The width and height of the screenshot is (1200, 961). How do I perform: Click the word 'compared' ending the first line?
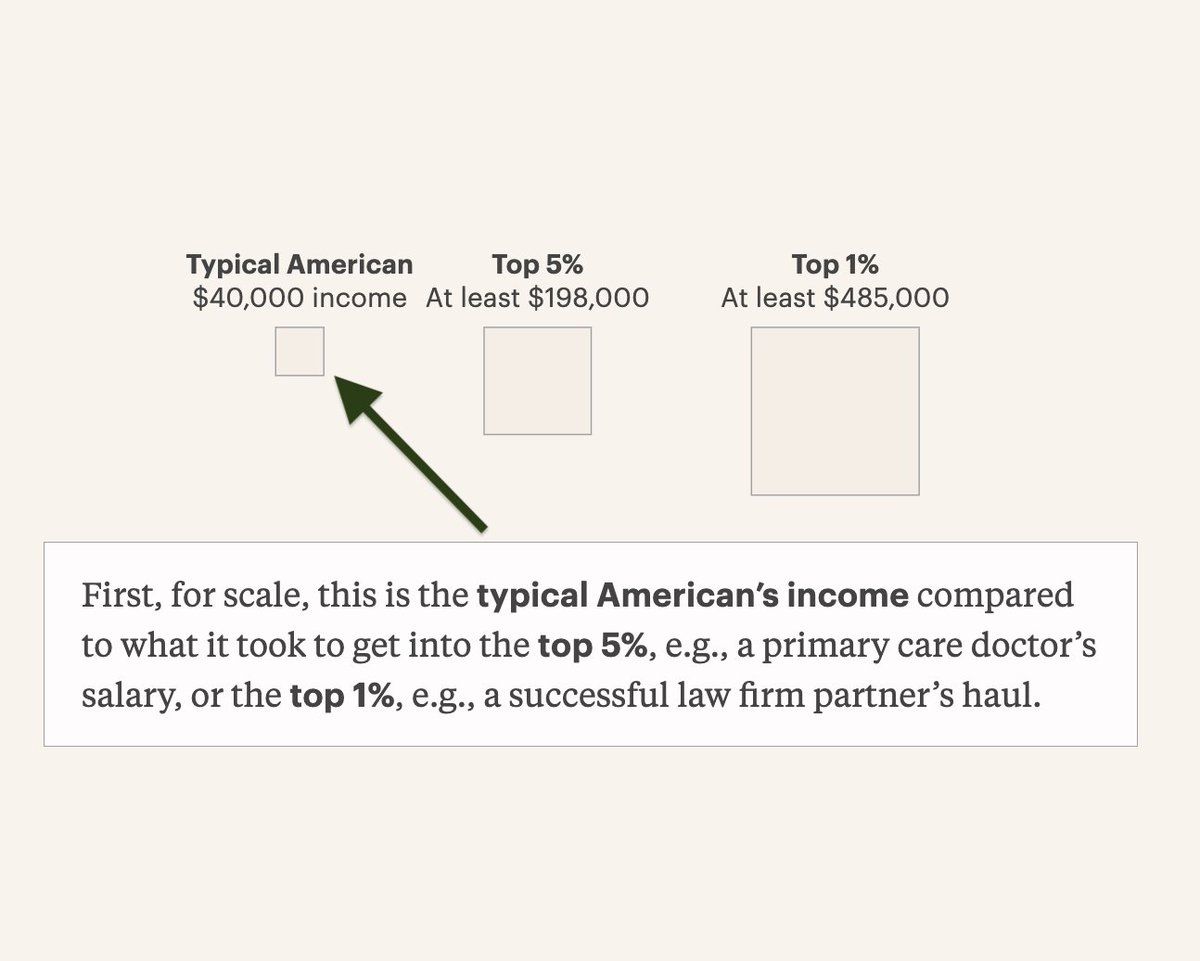996,597
